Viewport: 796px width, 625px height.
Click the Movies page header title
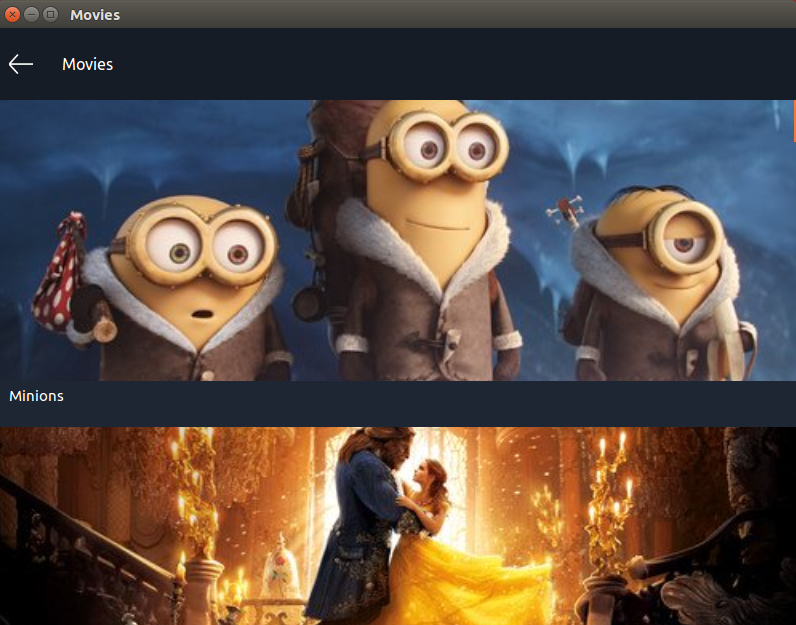point(87,64)
